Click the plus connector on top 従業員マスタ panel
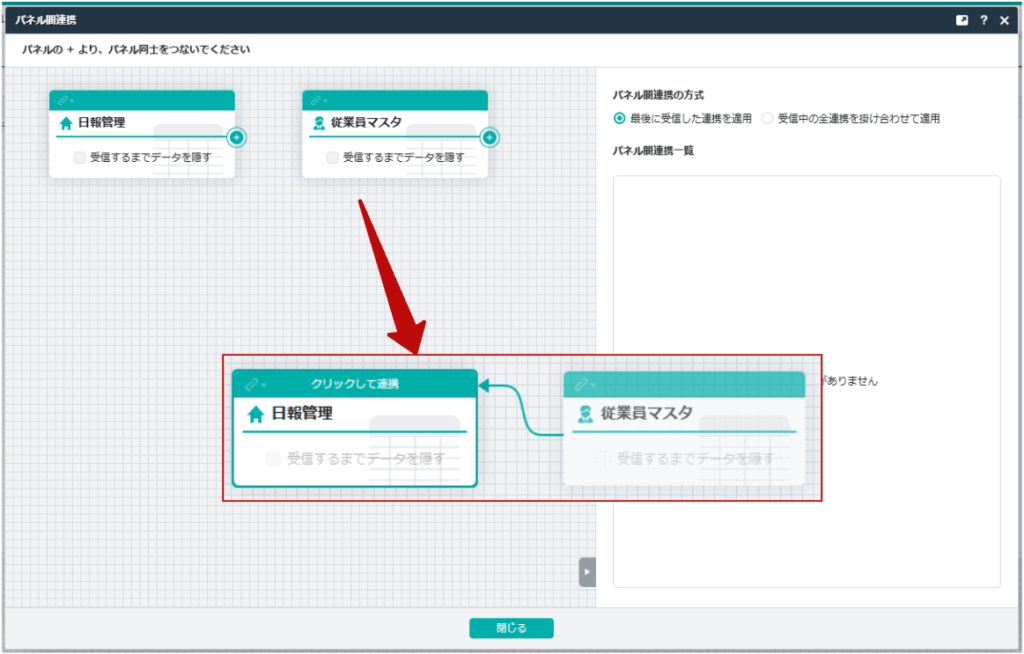 [489, 137]
